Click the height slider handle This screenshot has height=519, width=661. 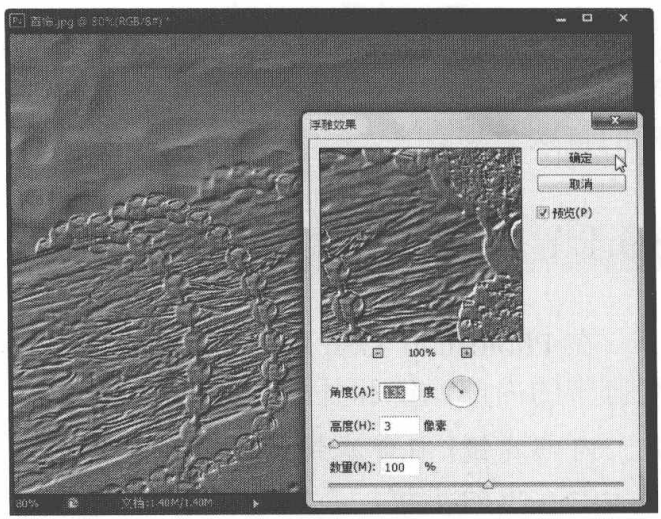(x=334, y=444)
